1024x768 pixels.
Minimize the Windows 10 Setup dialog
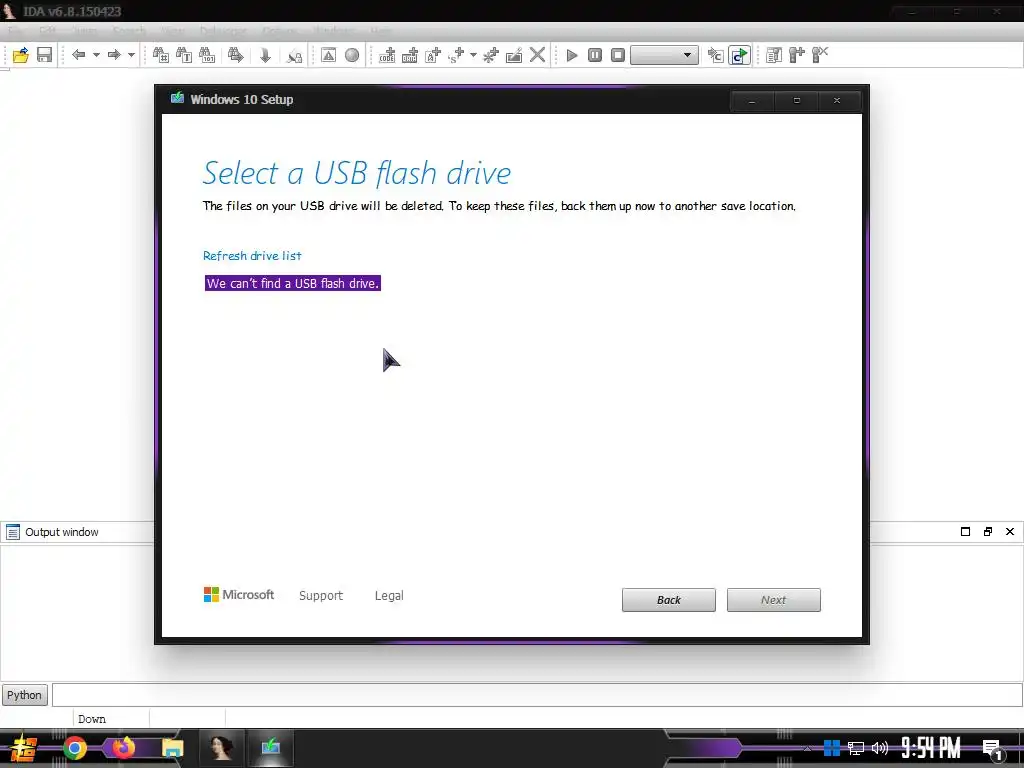click(752, 101)
